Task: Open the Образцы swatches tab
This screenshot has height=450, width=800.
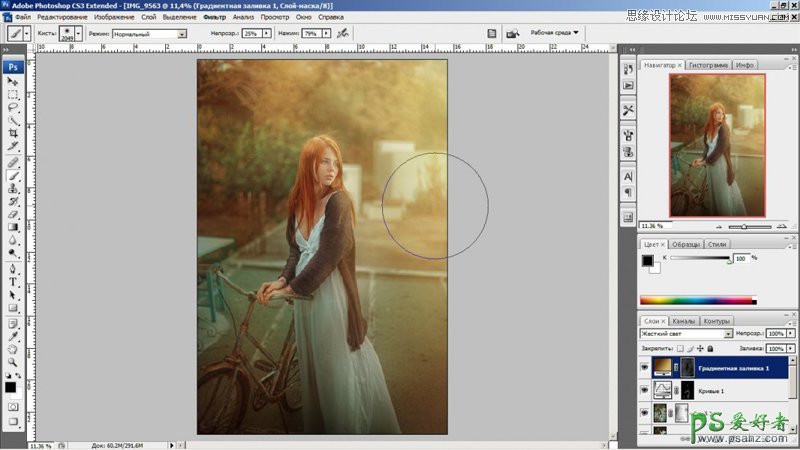Action: (685, 244)
